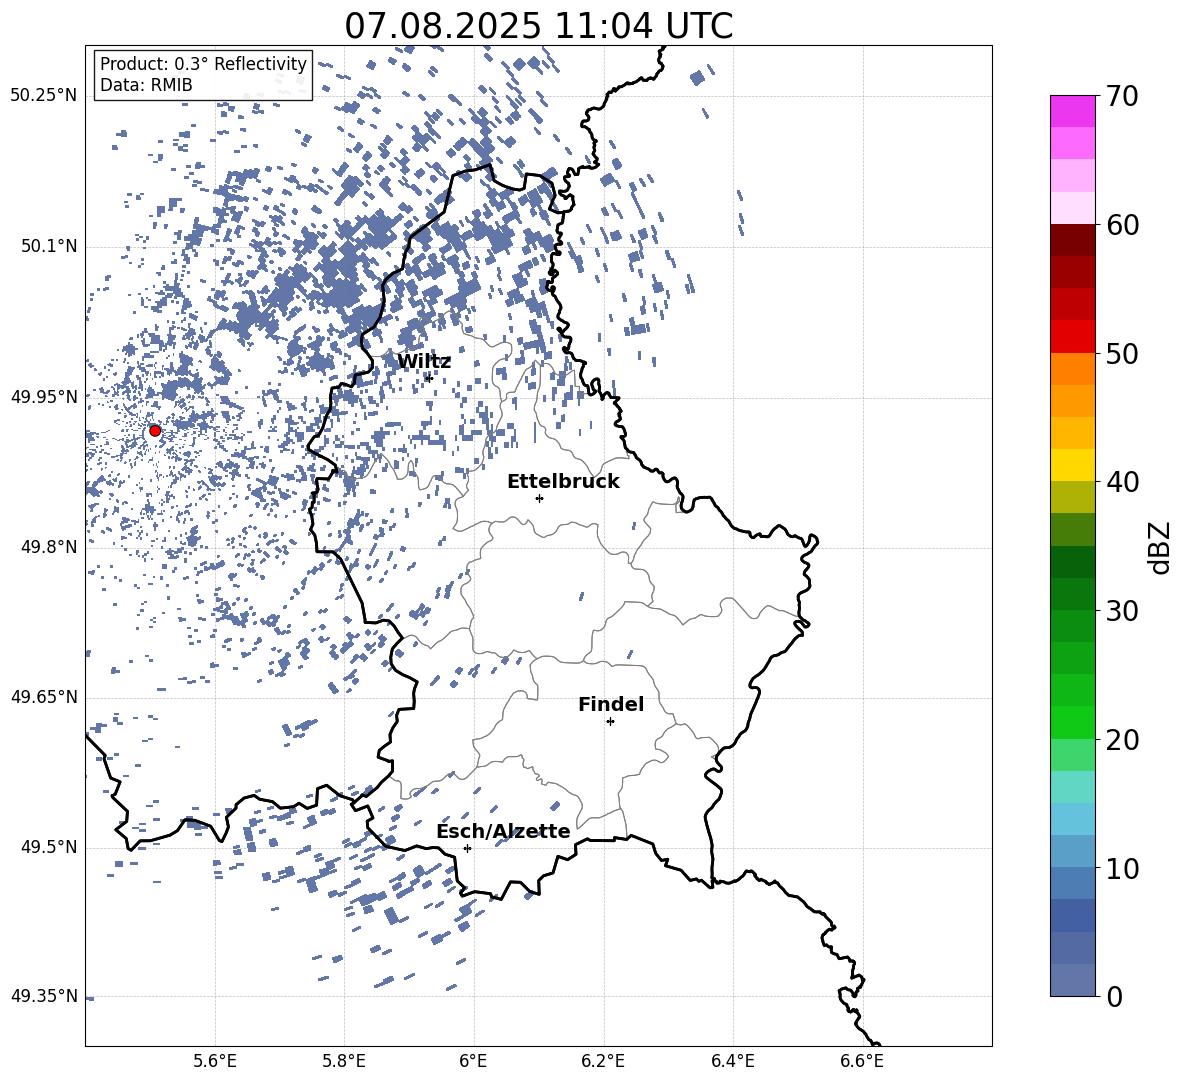Pick the dark green swatch just above 30 dBZ
Screen dimensions: 1184x1081
[1072, 594]
